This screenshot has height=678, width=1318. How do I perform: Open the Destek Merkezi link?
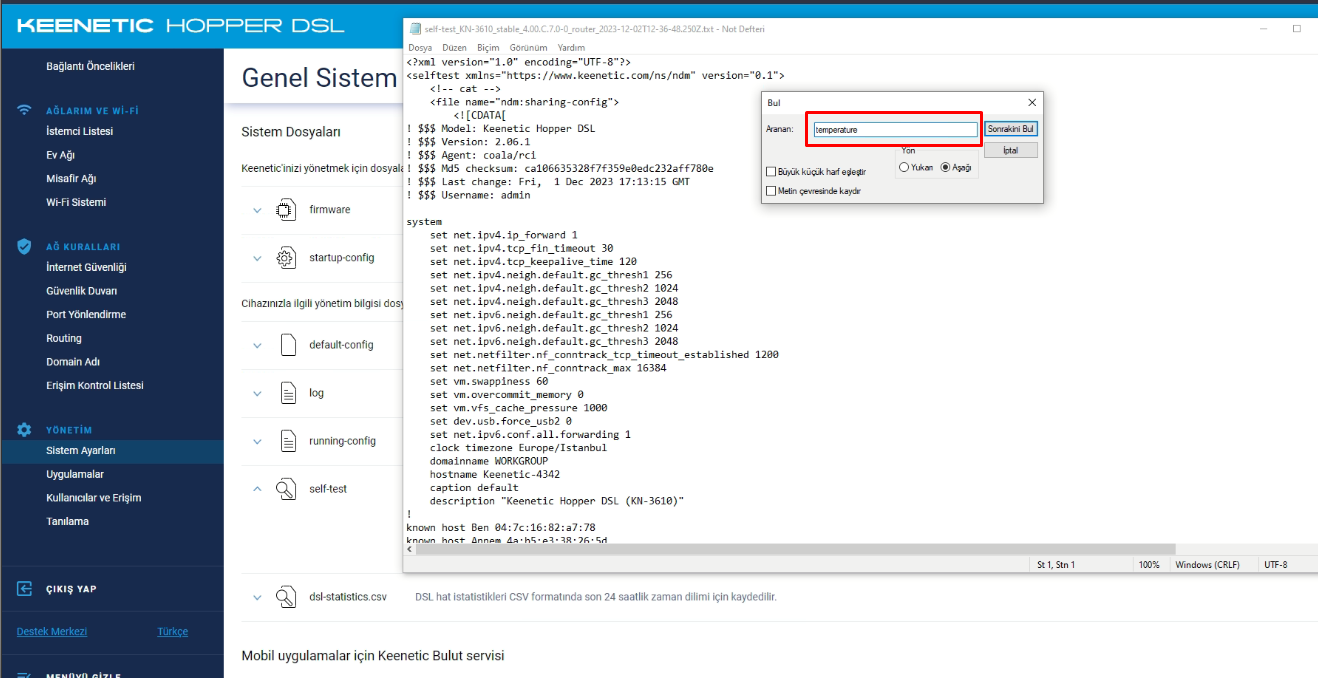(x=52, y=631)
